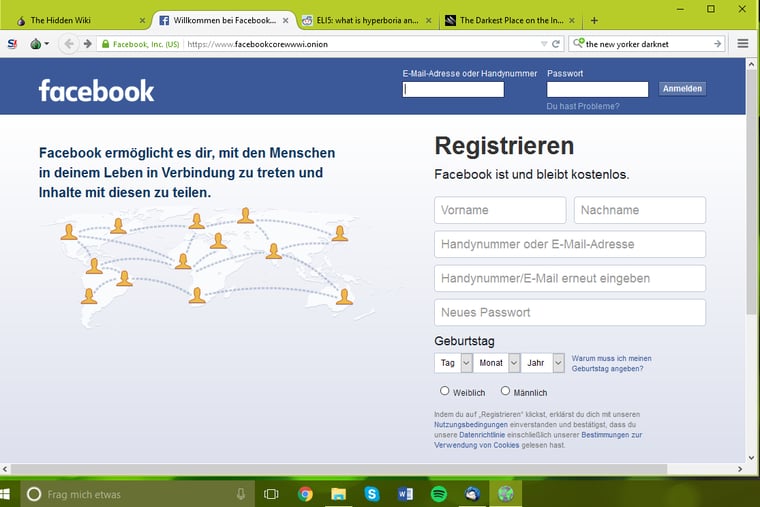Click the Anmelden login button
The width and height of the screenshot is (760, 507).
682,88
